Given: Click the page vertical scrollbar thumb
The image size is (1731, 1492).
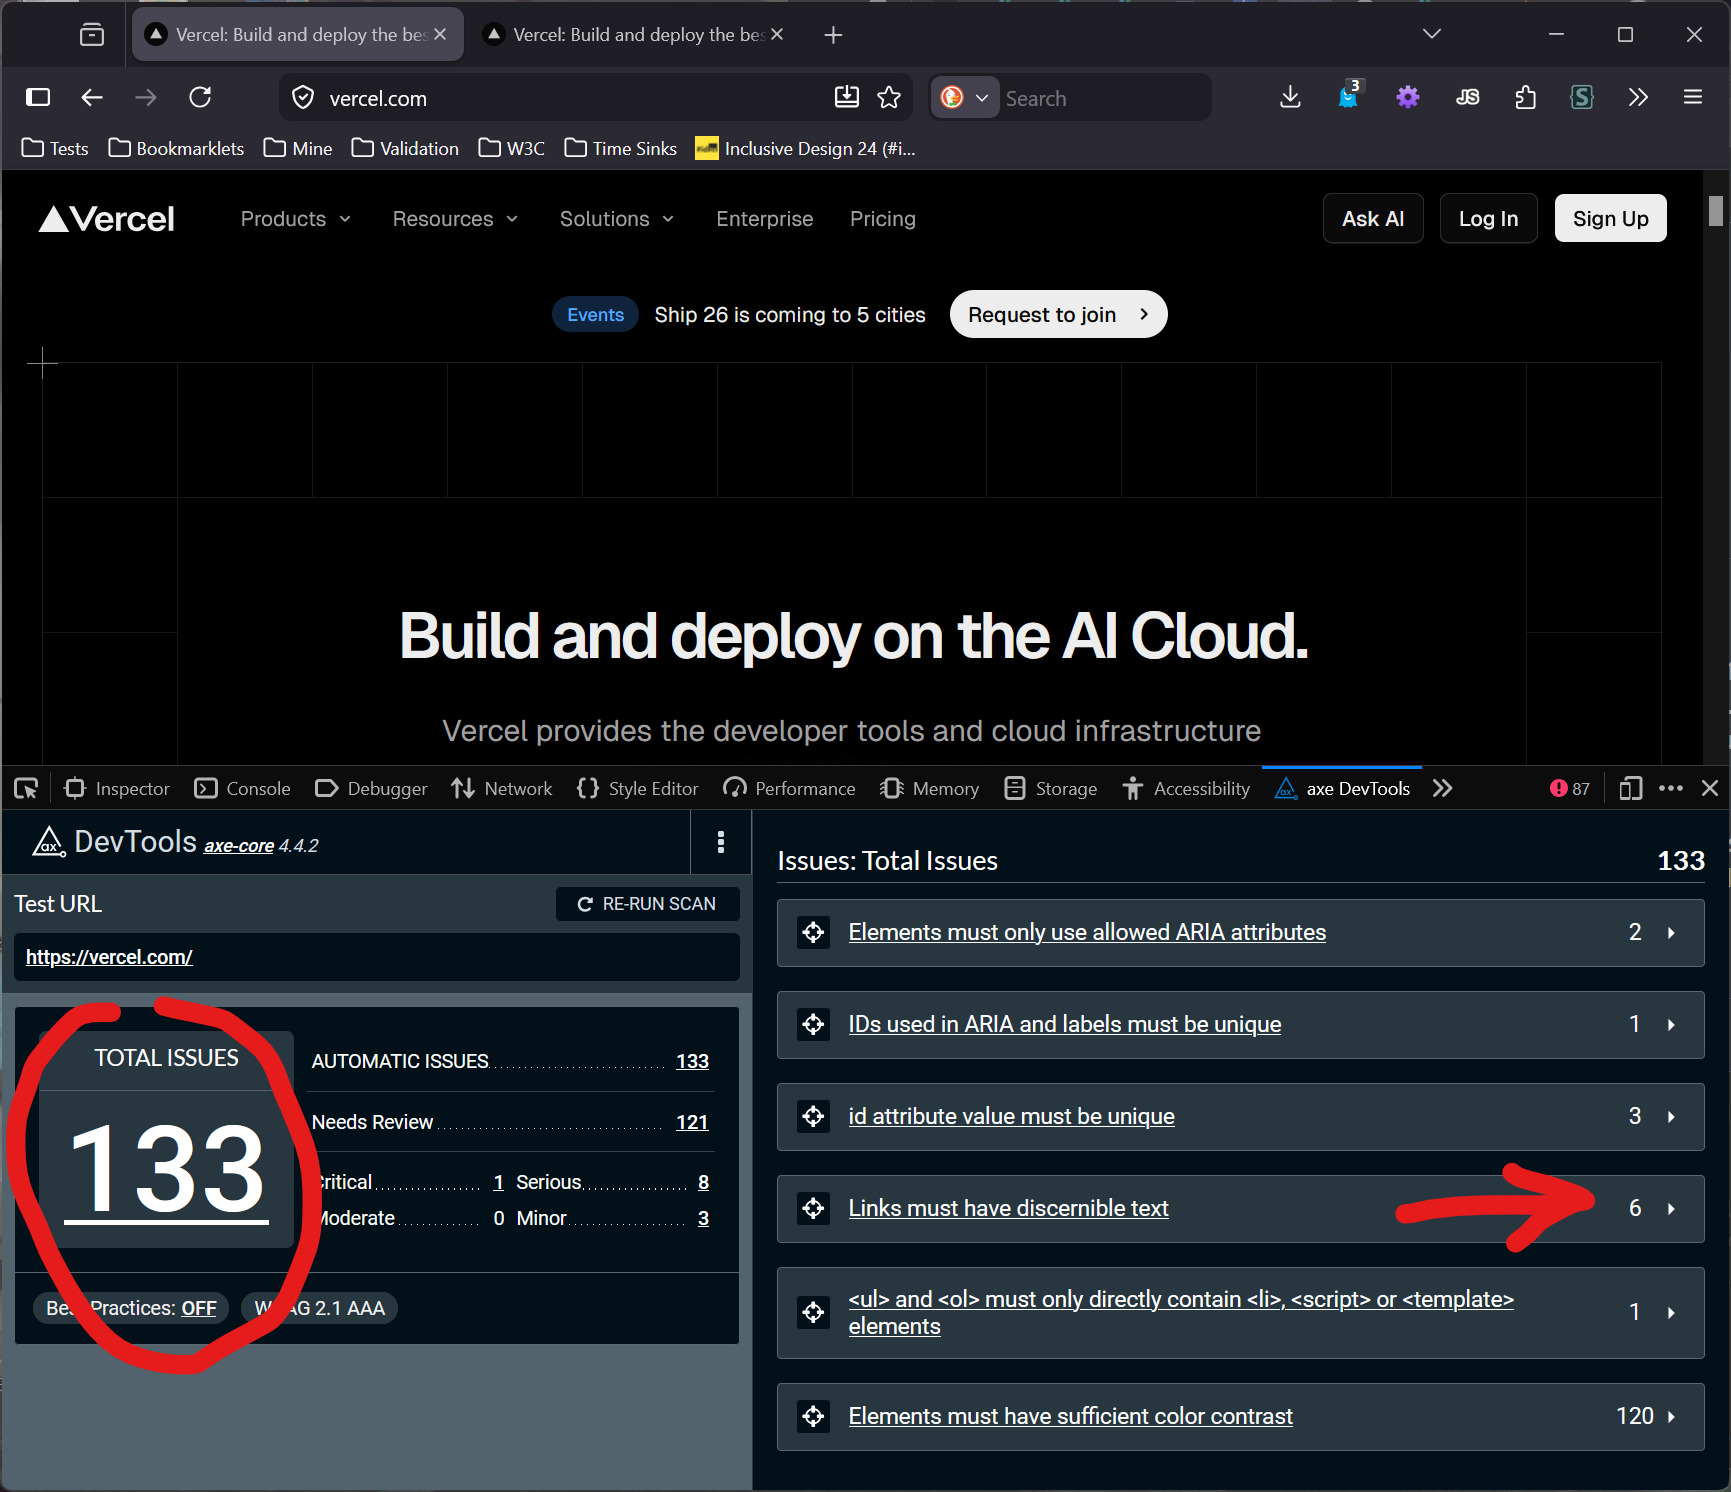Looking at the screenshot, I should coord(1716,211).
